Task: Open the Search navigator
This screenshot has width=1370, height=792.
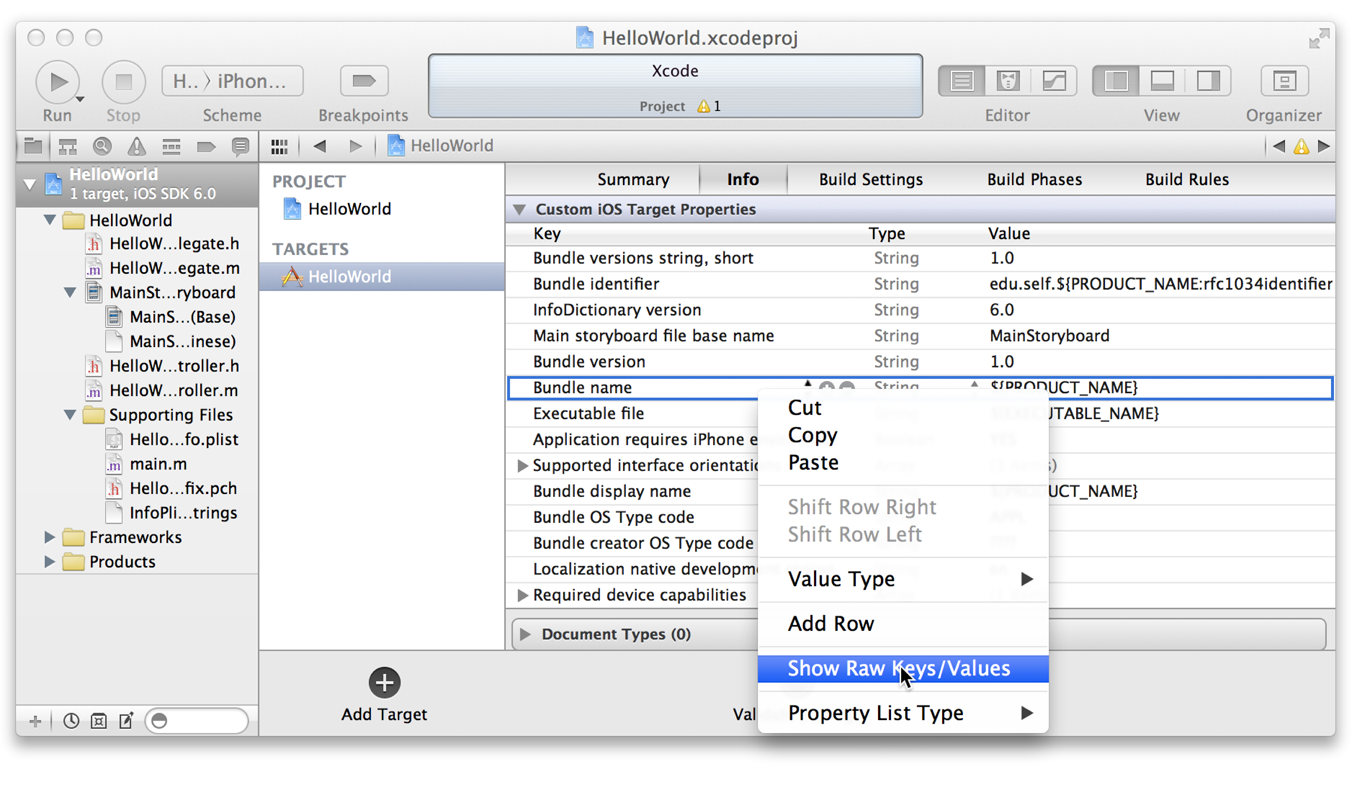Action: pyautogui.click(x=102, y=147)
